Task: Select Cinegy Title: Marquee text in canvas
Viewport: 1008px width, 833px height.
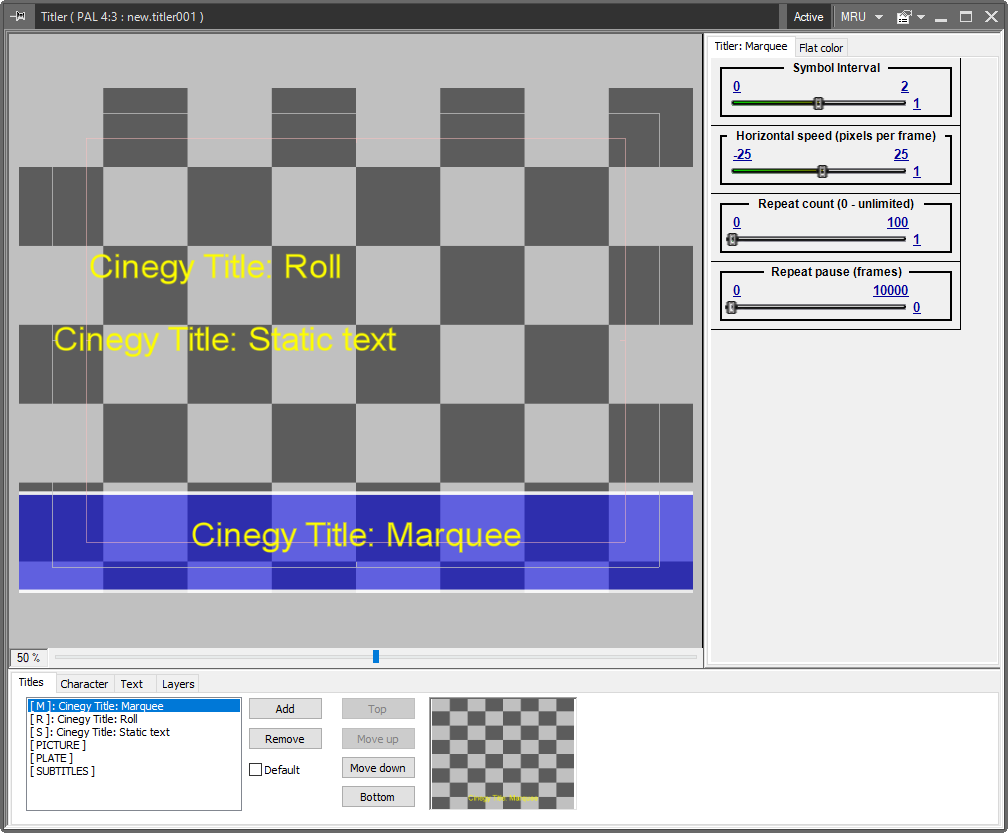Action: pyautogui.click(x=356, y=536)
